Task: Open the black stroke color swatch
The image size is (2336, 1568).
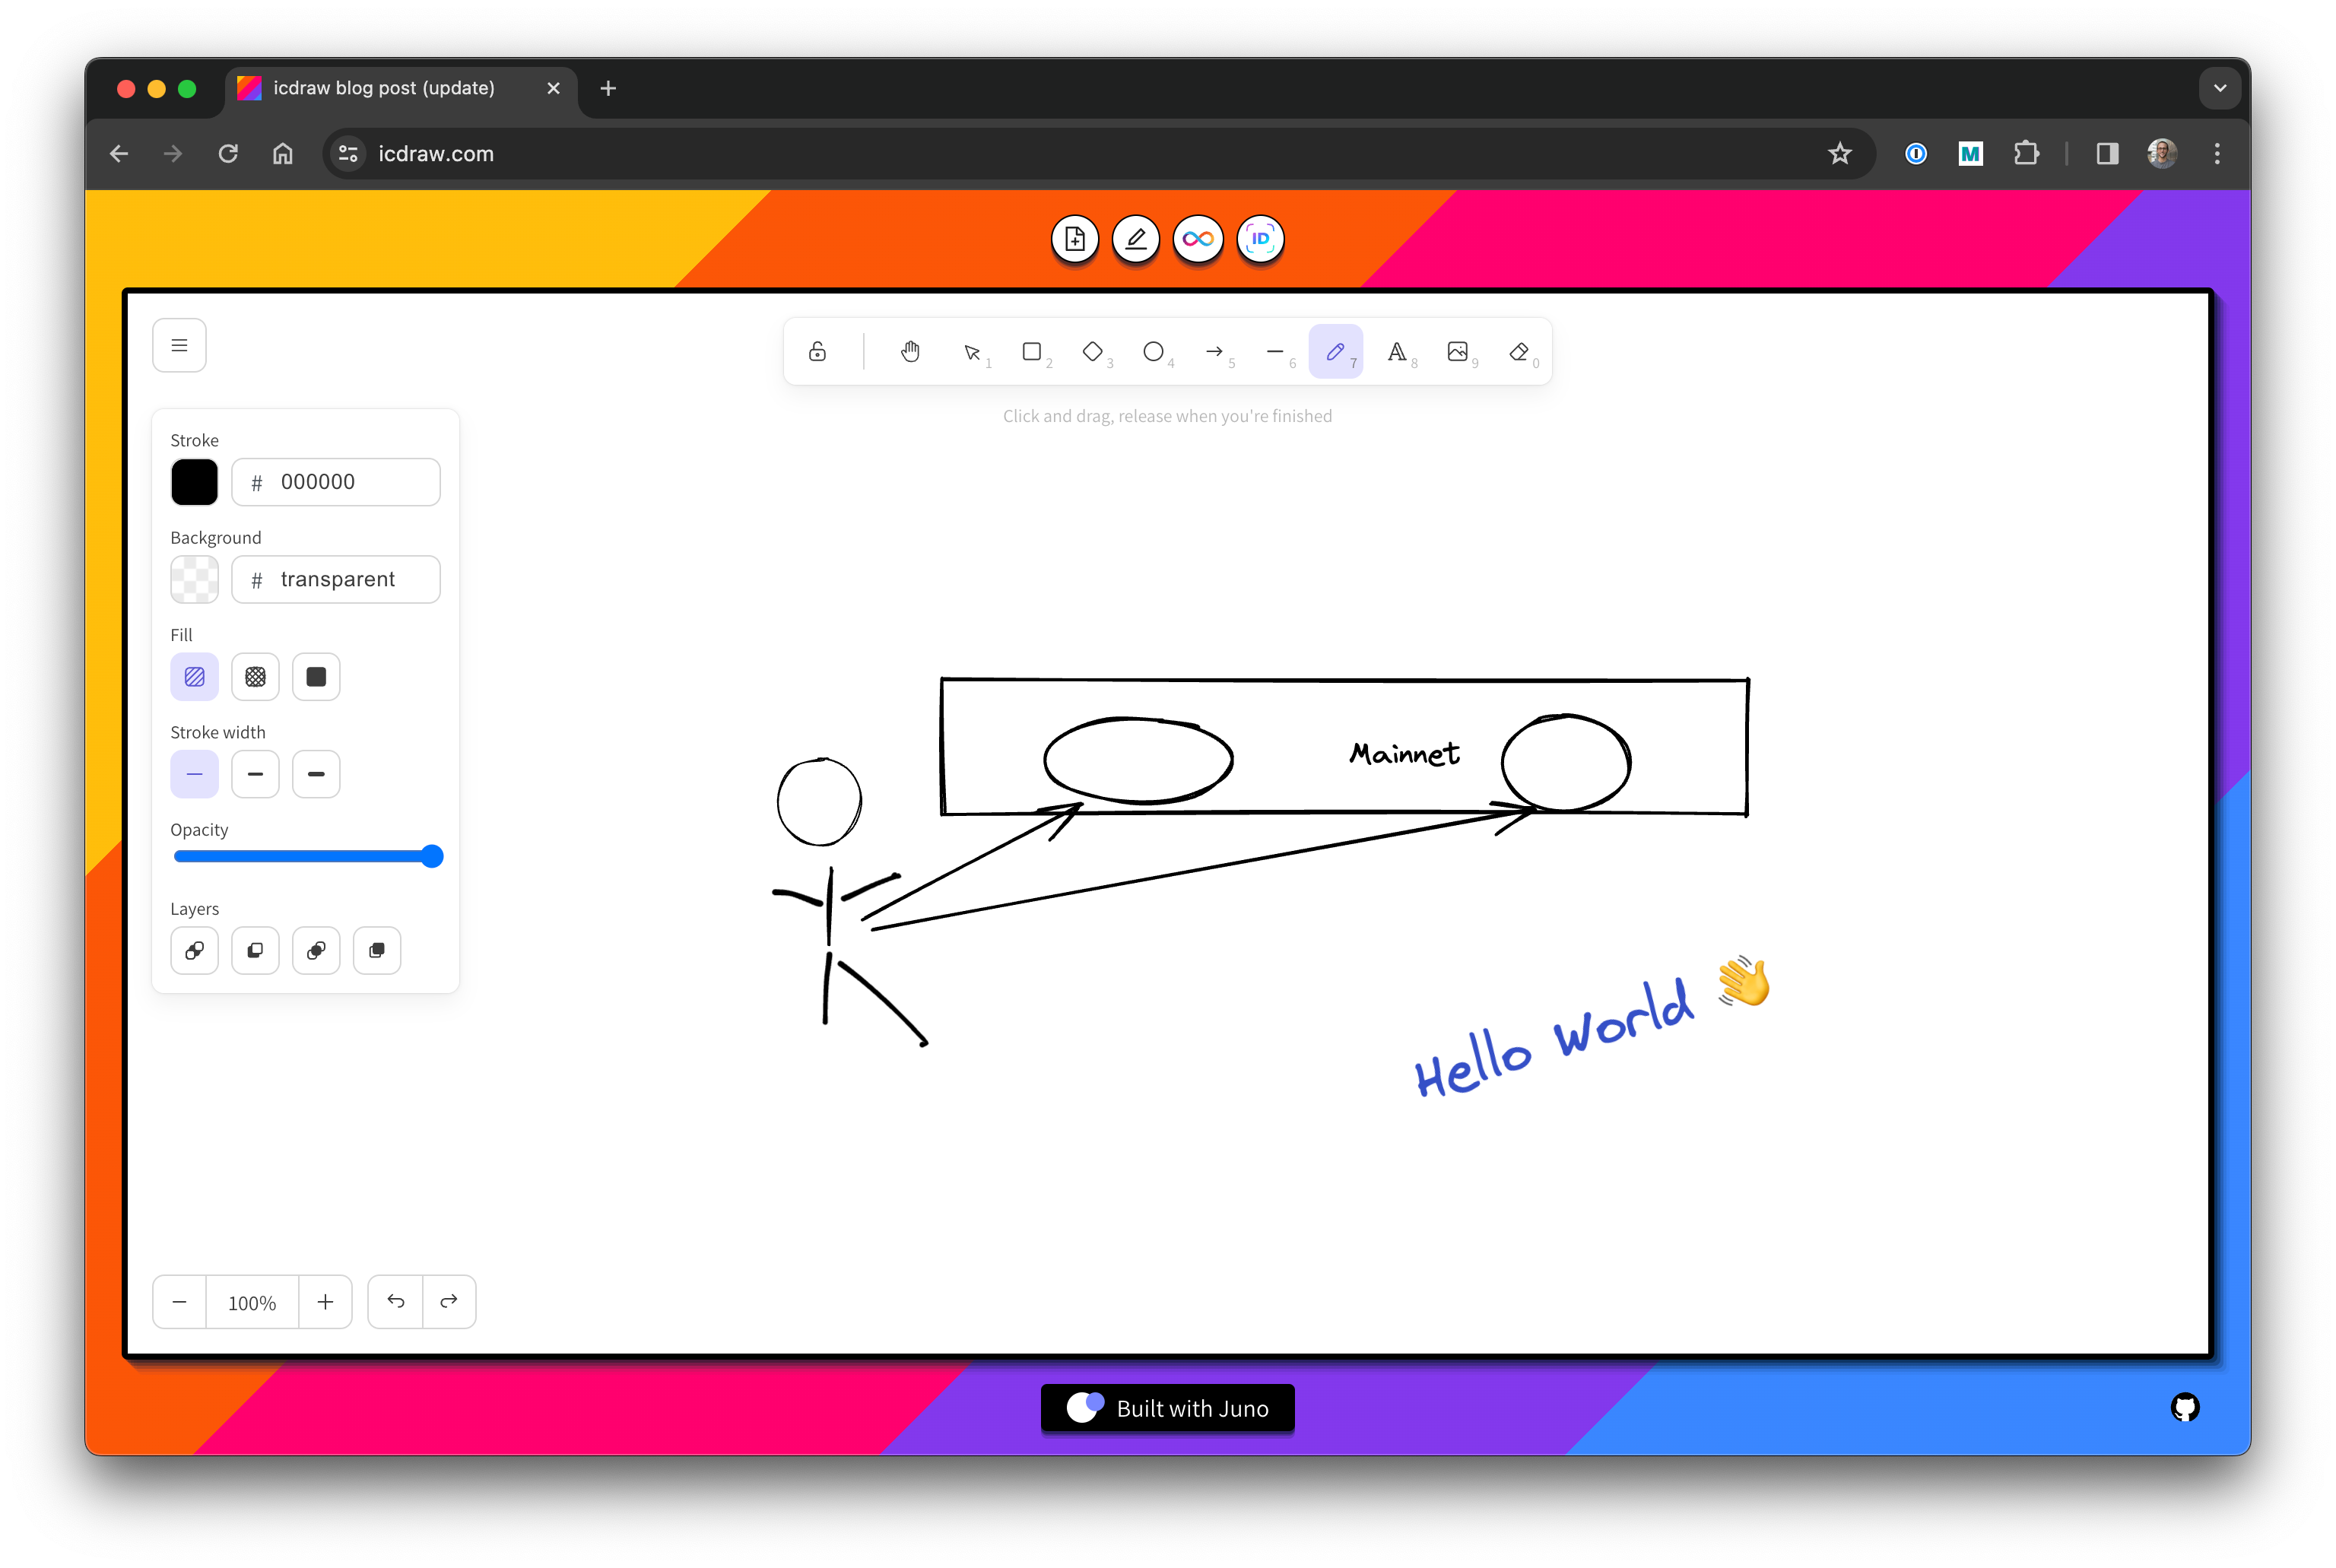Action: point(194,482)
